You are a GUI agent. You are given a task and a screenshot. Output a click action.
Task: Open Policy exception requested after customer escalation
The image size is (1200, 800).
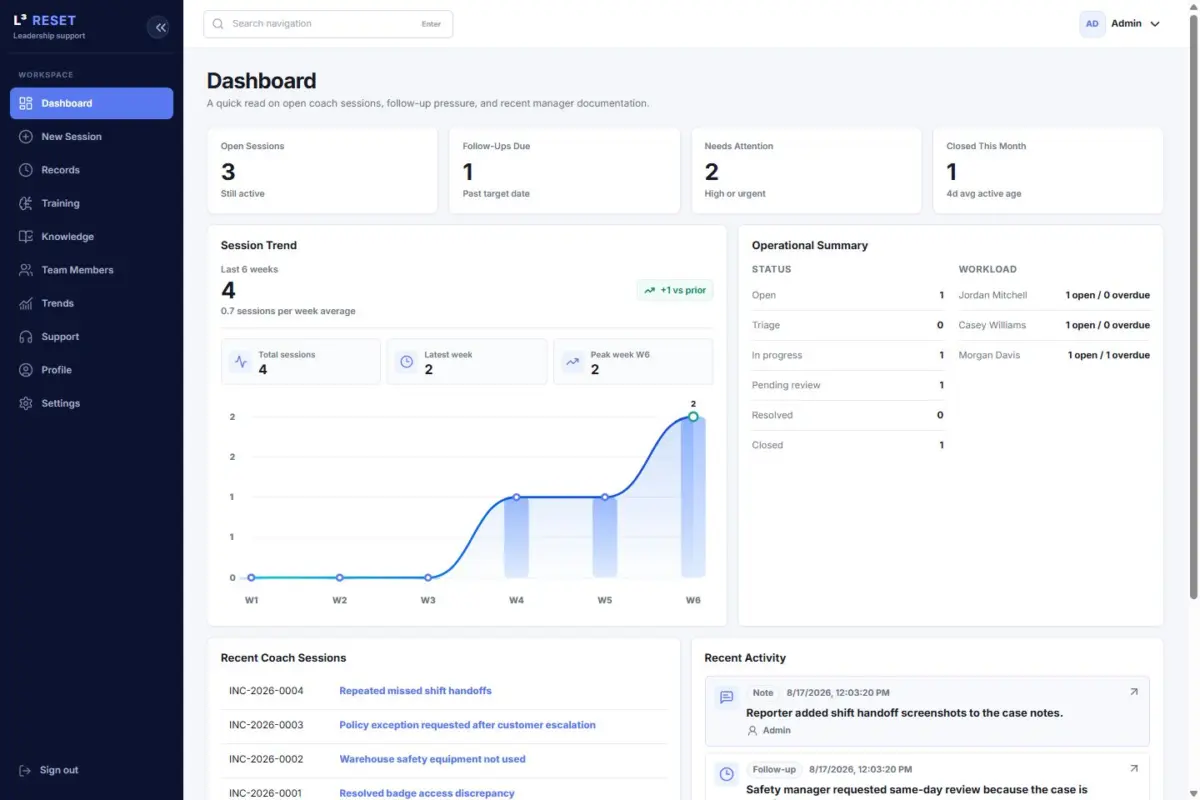pos(467,725)
